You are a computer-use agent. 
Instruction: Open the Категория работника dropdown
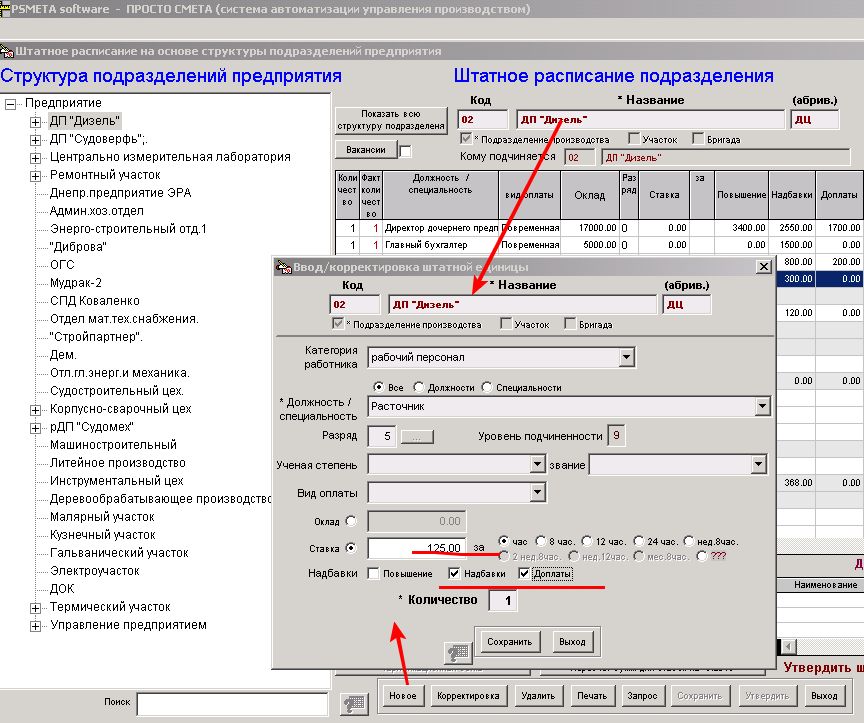626,356
